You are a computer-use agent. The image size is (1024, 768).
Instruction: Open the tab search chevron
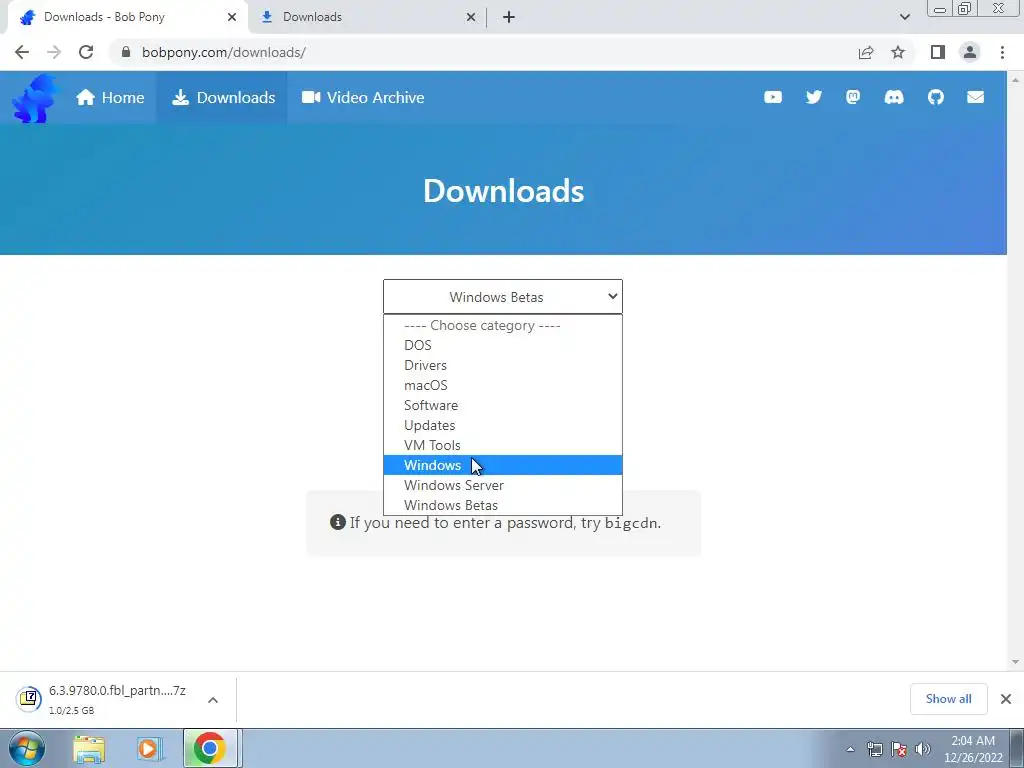(x=904, y=17)
